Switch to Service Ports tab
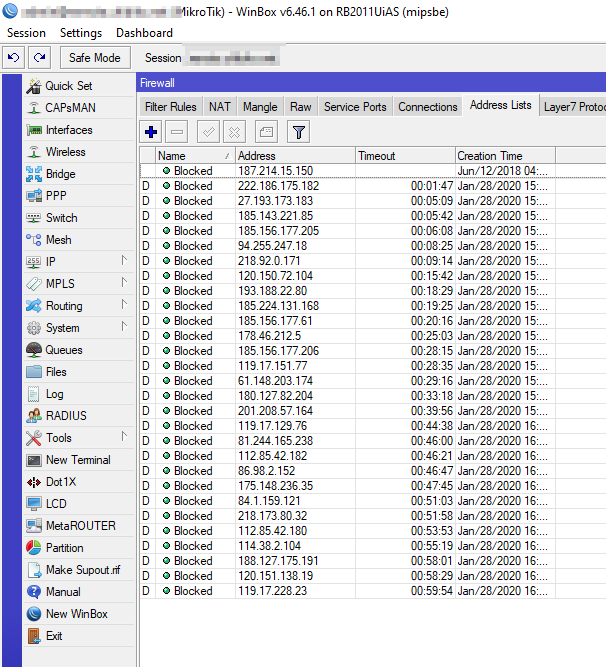 355,107
